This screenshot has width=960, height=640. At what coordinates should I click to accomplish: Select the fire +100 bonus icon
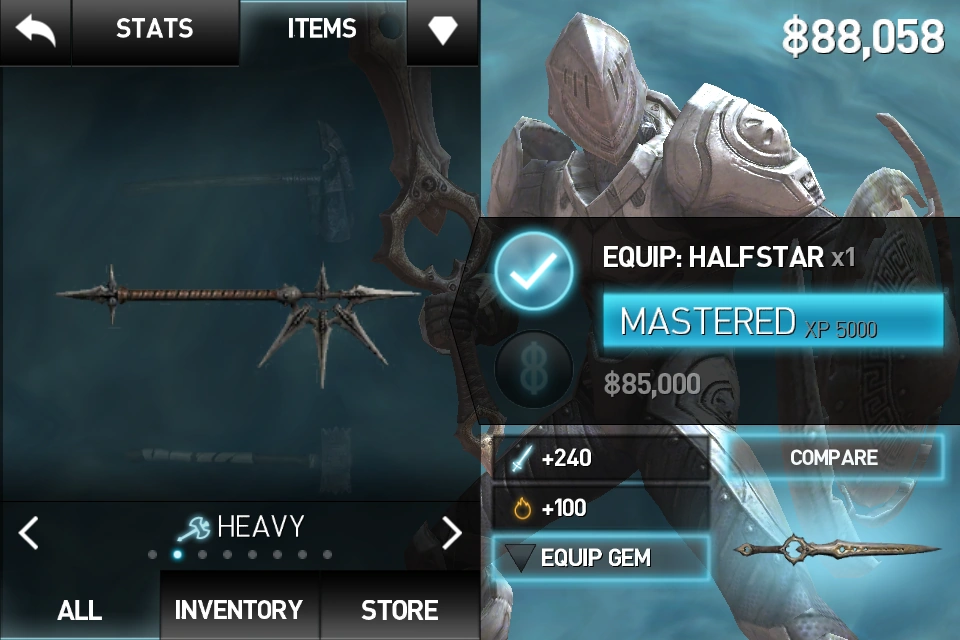(522, 508)
